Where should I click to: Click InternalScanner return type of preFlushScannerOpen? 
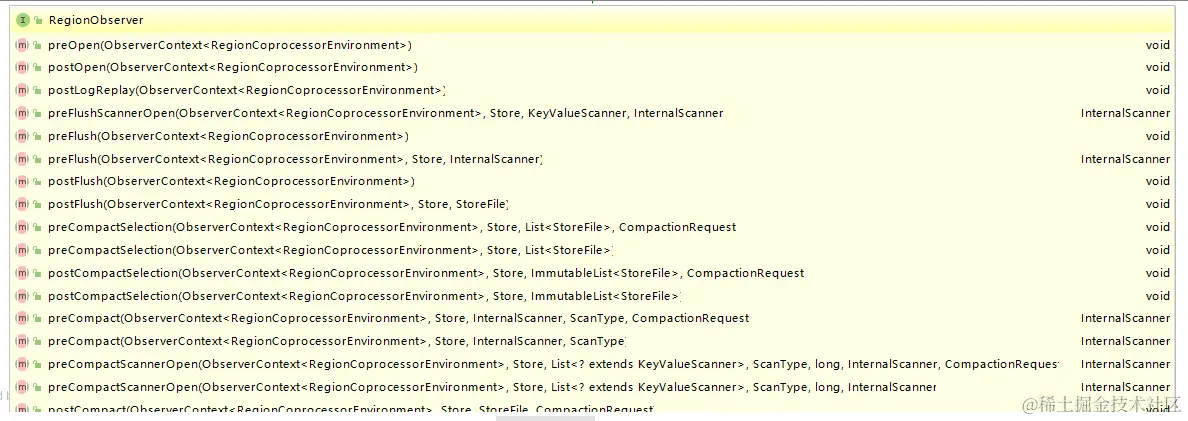[1126, 114]
